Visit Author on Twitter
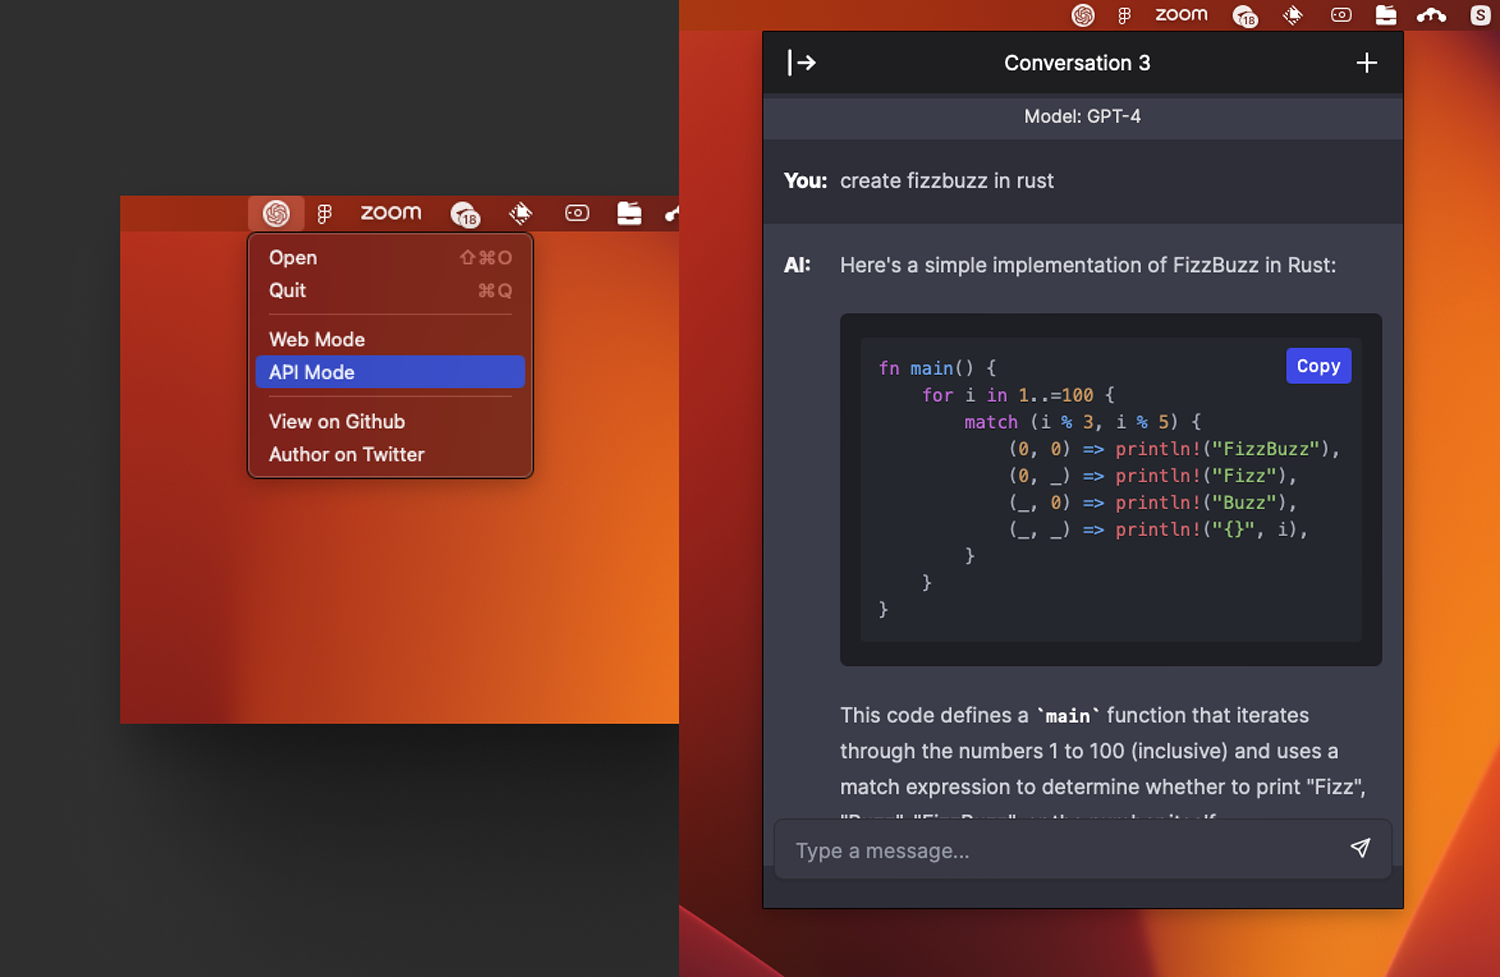This screenshot has width=1500, height=977. (347, 454)
